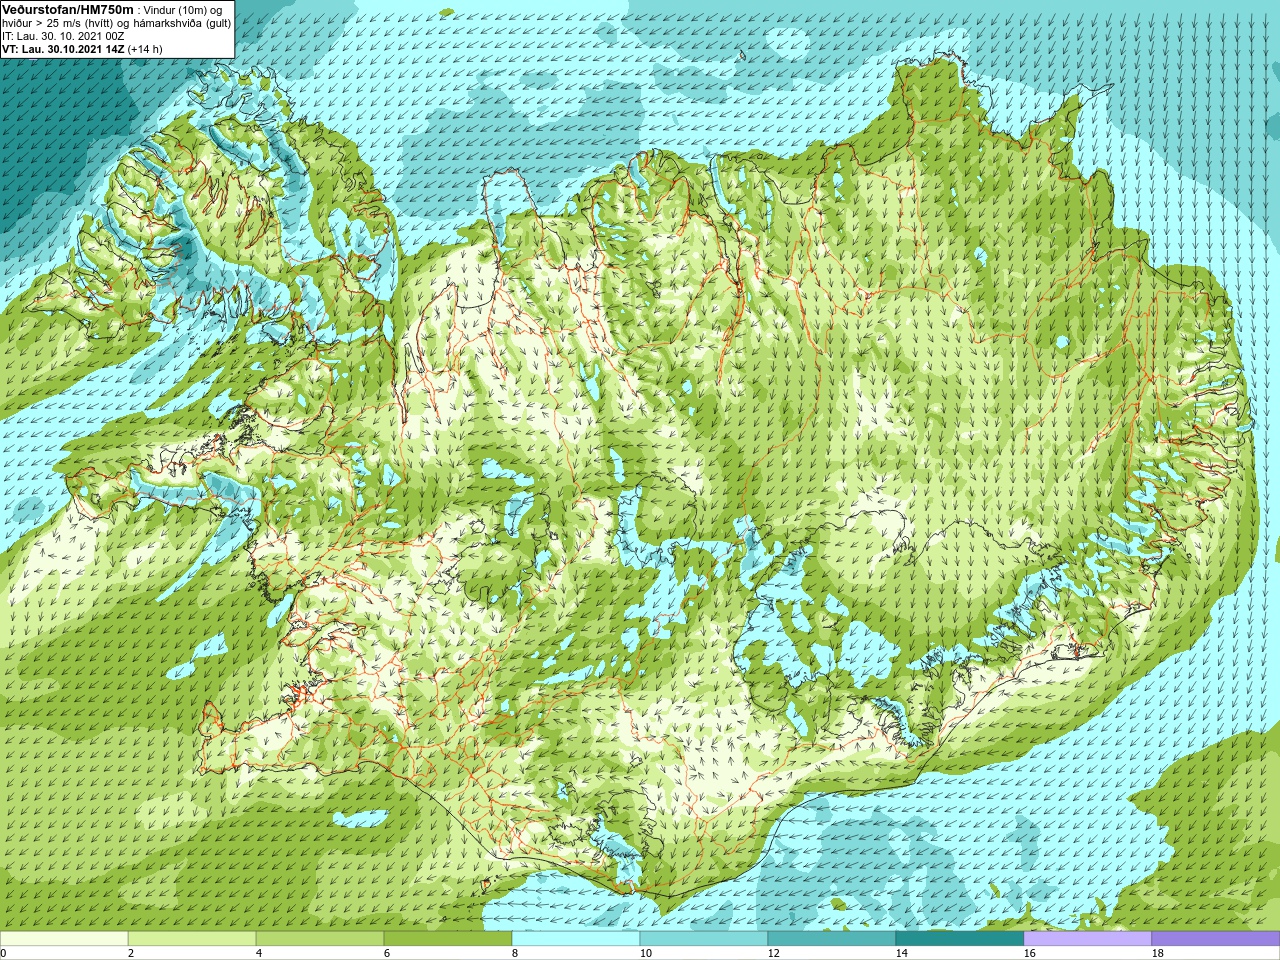This screenshot has width=1280, height=960.
Task: Click the pale cyan 8–10 m/s legend swatch
Action: (576, 939)
